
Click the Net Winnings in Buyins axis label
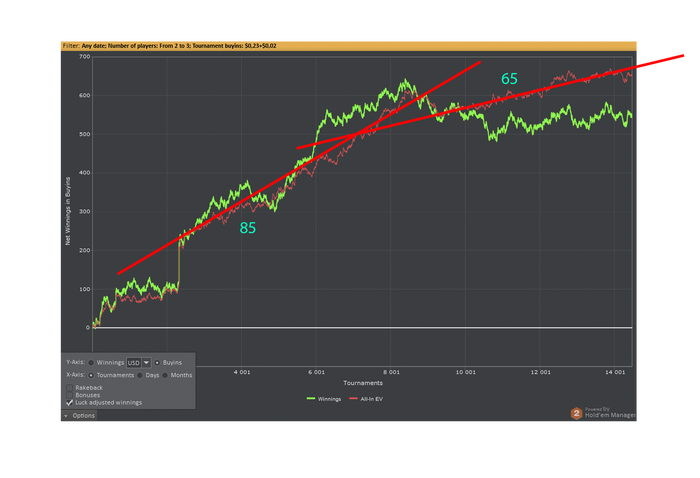[68, 211]
